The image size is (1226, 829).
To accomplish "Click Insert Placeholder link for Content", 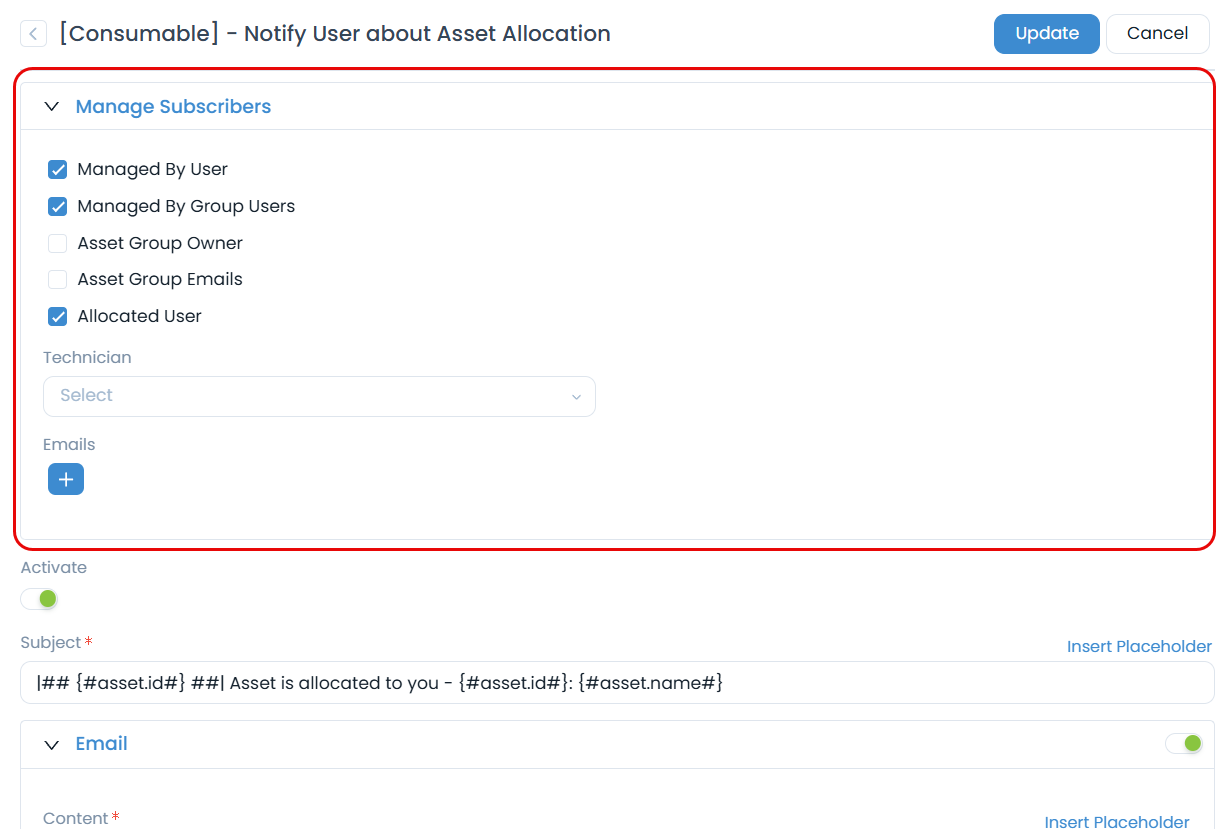I will [x=1117, y=822].
